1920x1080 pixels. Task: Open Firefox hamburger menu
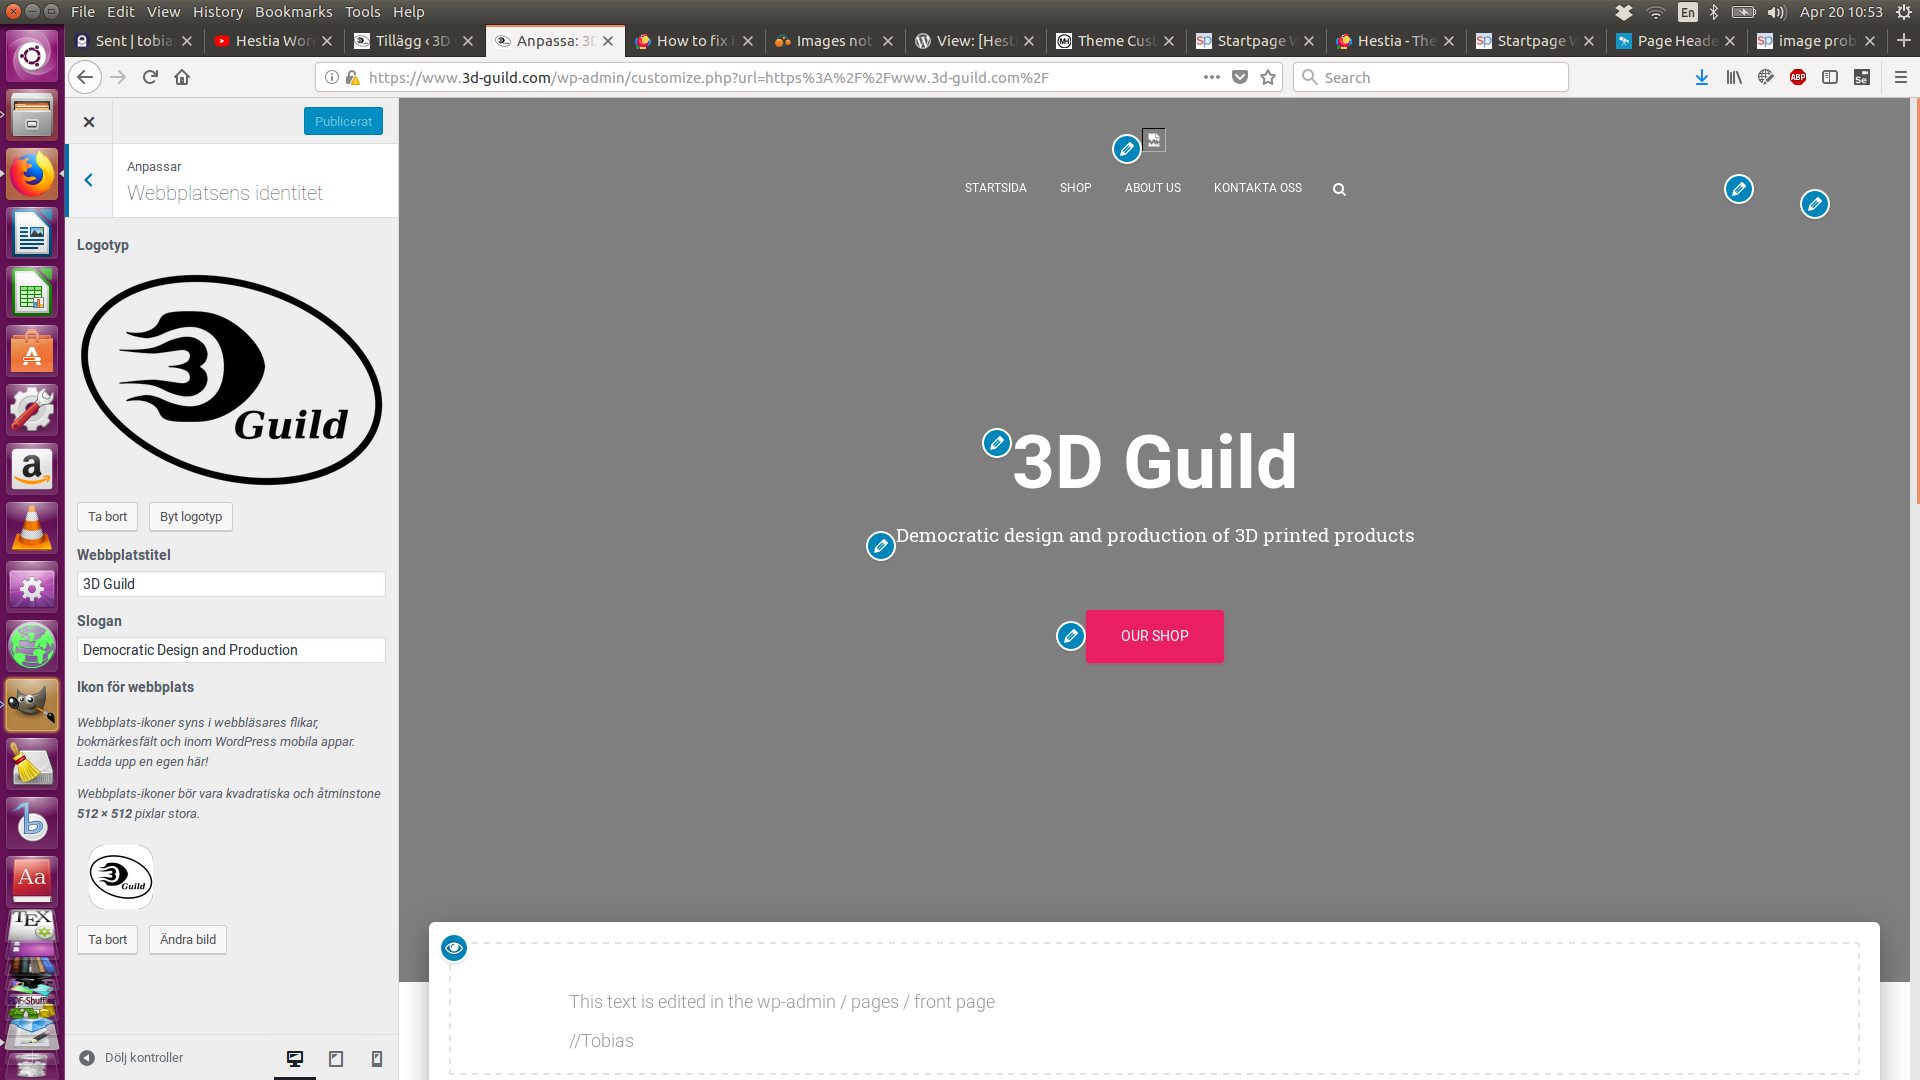pyautogui.click(x=1901, y=77)
